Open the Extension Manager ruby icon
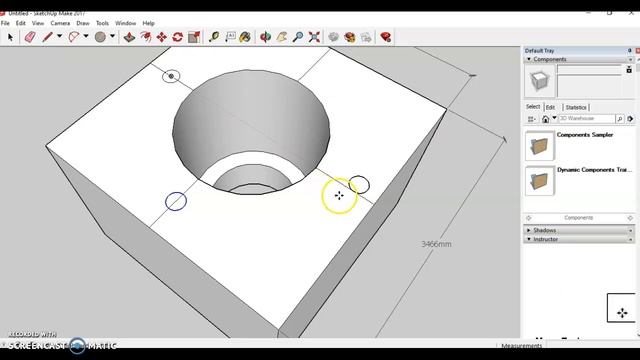Screen dimensions: 640x360 [385, 37]
